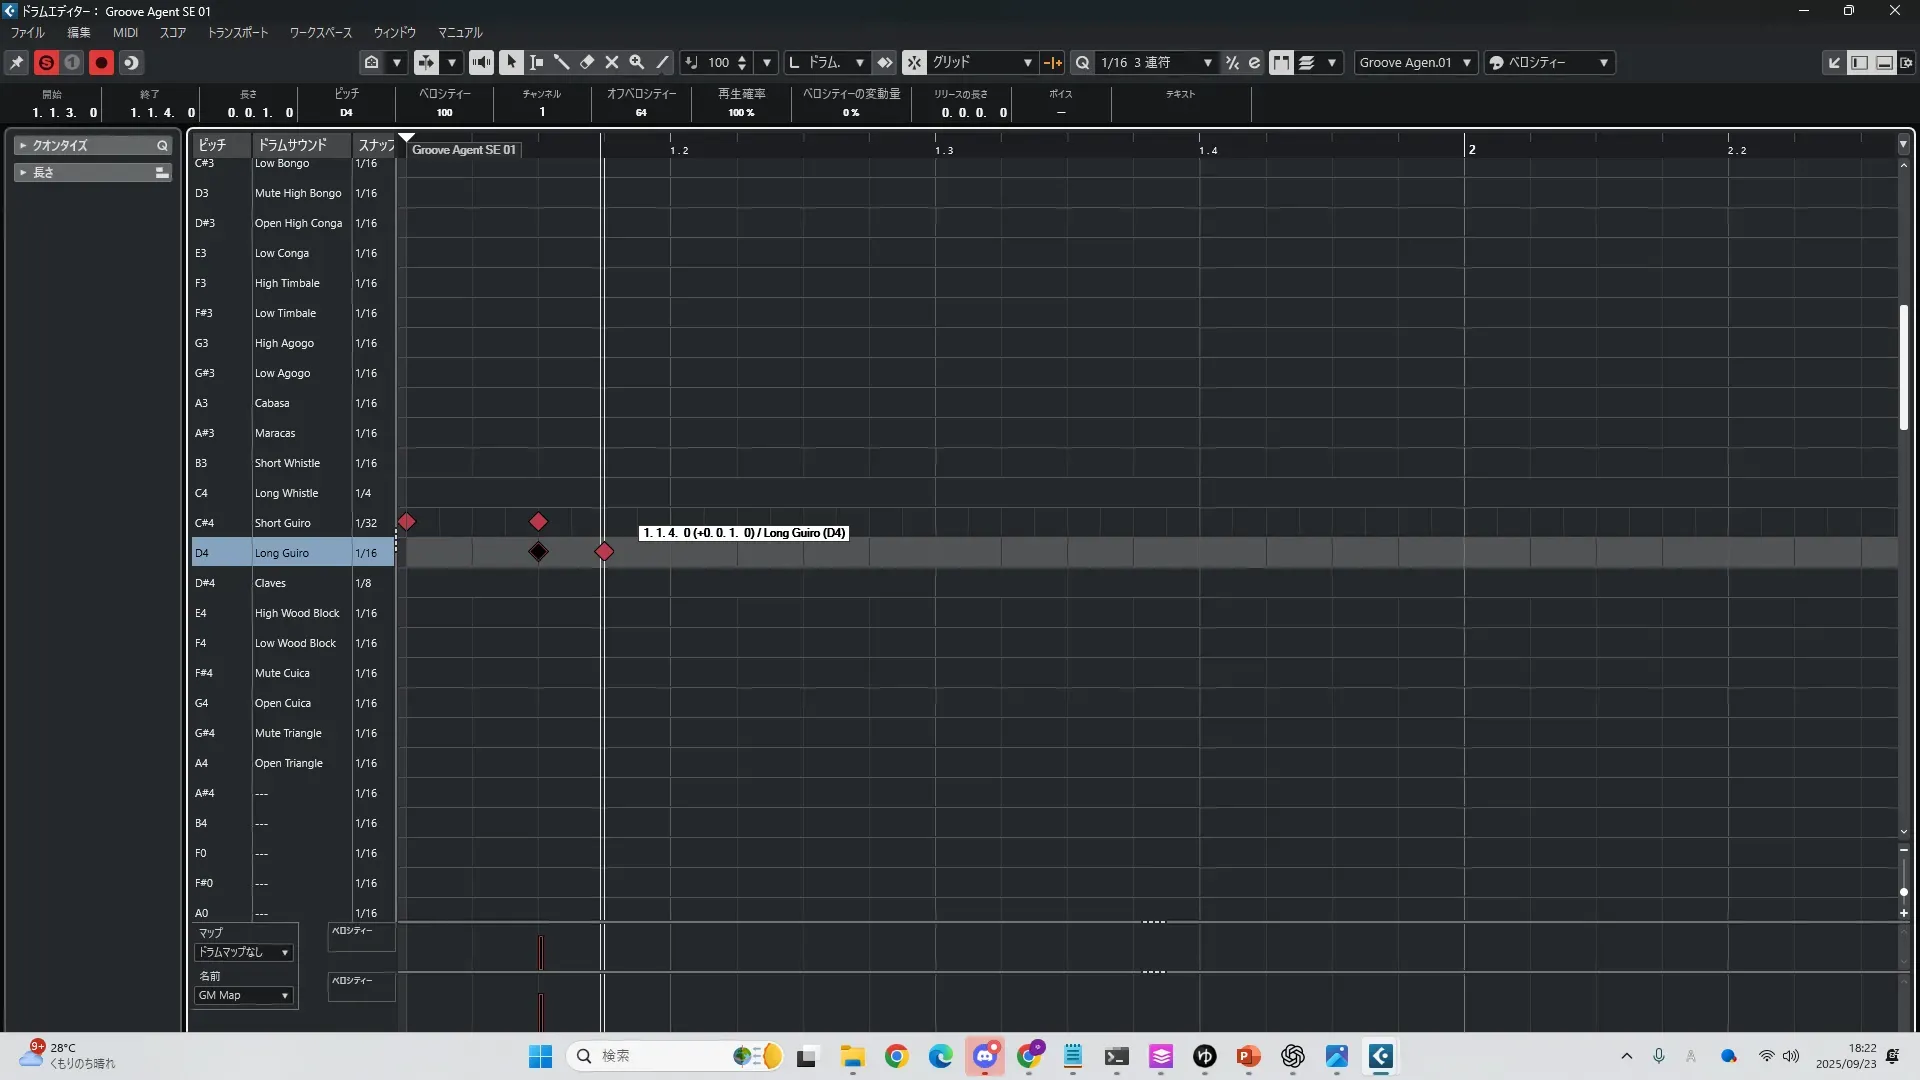Select the Line tool
Screen dimensions: 1920x1080
(x=662, y=62)
